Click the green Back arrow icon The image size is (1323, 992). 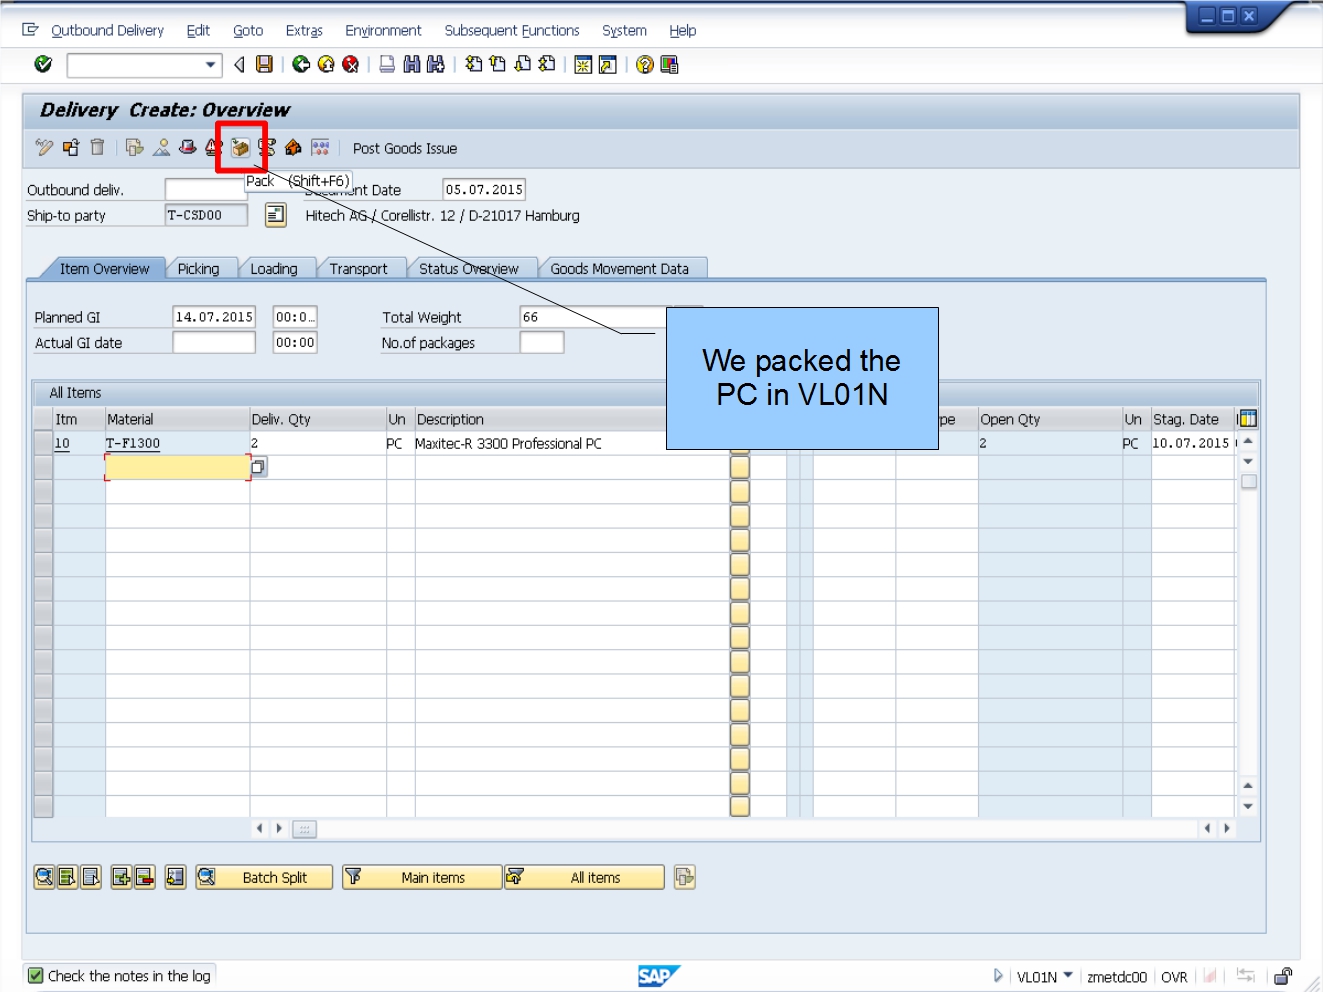point(301,64)
